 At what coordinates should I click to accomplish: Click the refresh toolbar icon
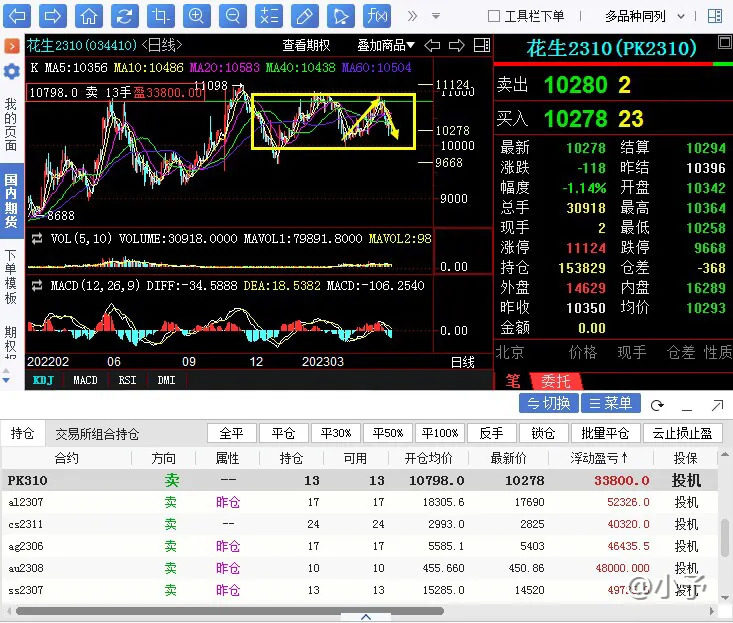point(124,16)
